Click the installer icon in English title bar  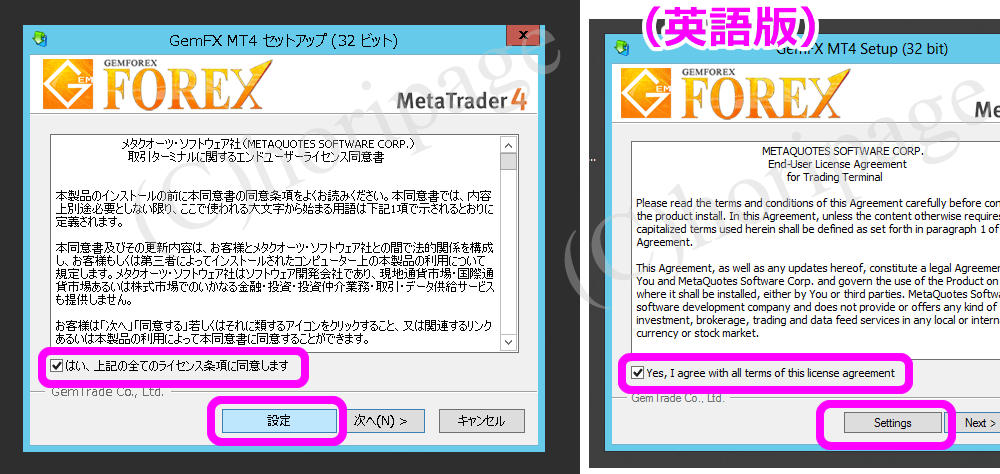(x=621, y=48)
